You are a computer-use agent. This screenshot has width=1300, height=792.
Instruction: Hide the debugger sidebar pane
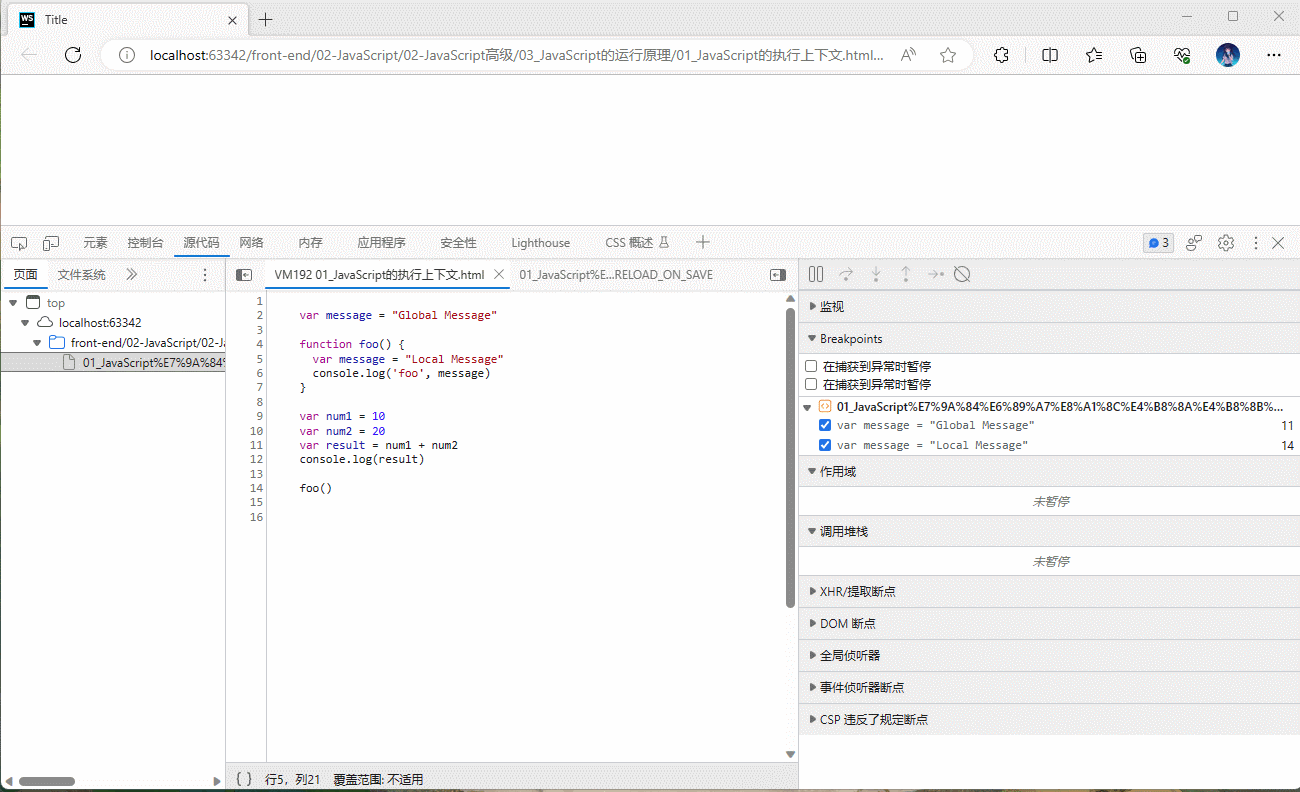[x=778, y=275]
